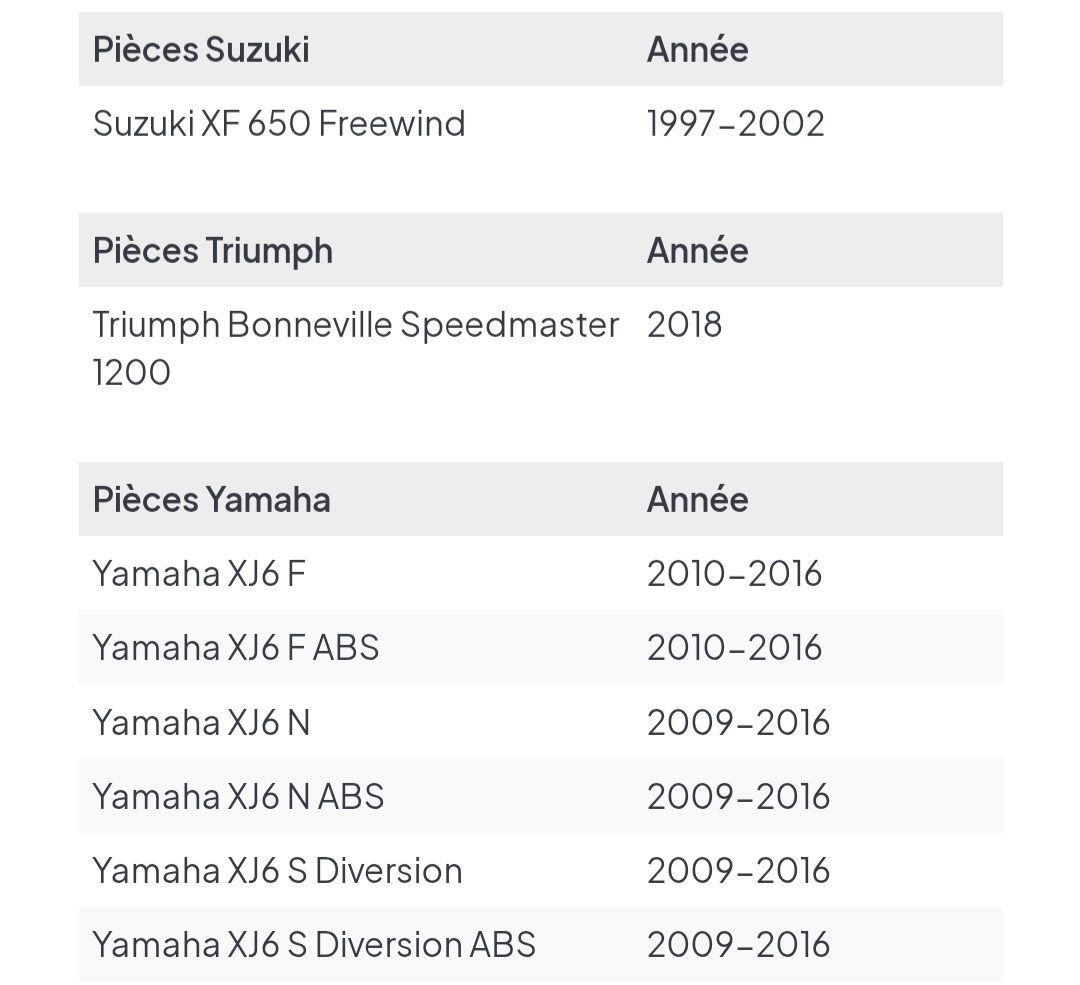Click the Pièces Yamaha table header
Viewport: 1080px width, 985px height.
211,499
